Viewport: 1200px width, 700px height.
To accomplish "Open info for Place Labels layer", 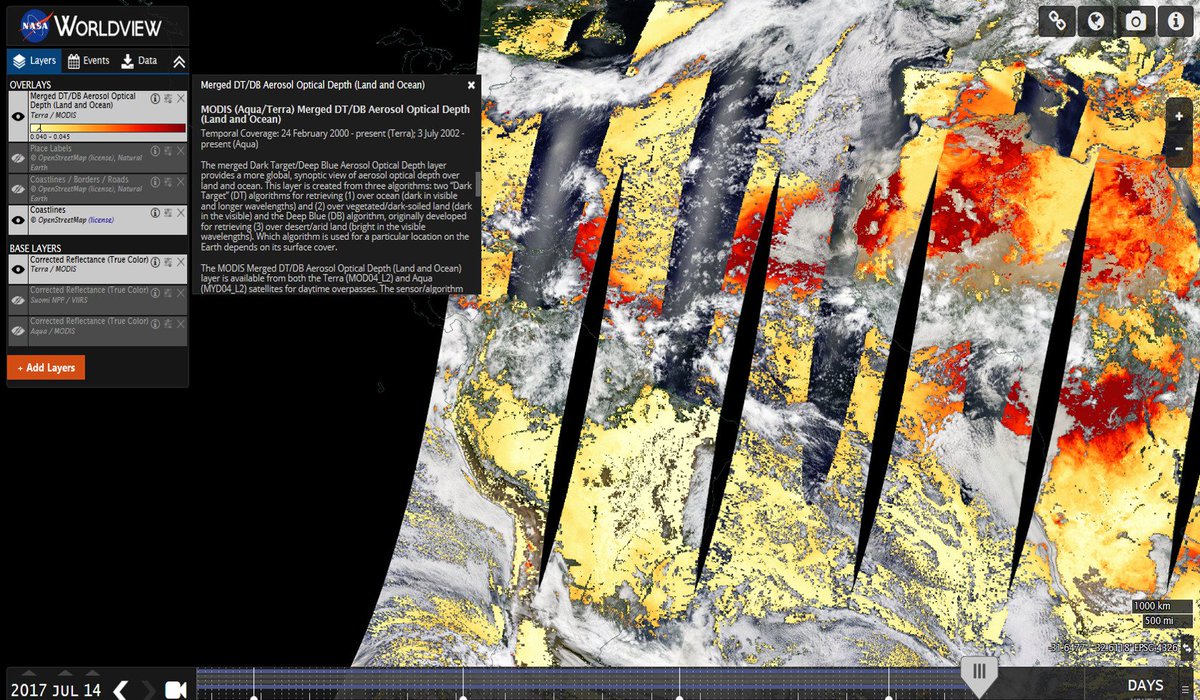I will [155, 150].
